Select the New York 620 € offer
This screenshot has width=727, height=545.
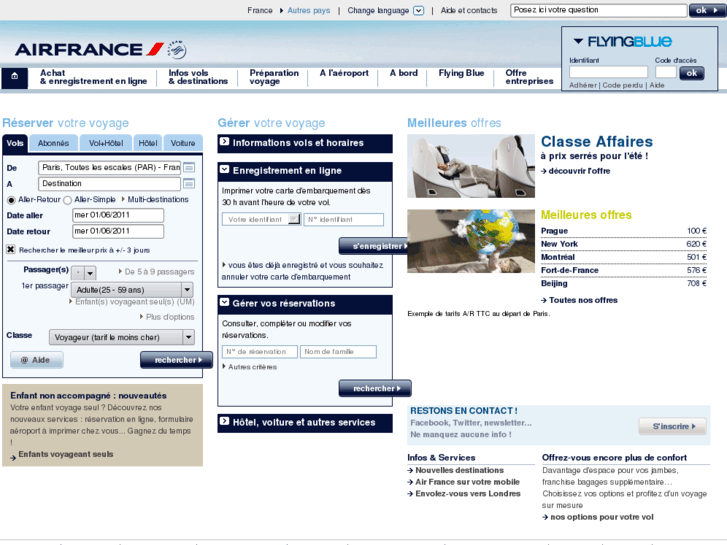point(624,244)
